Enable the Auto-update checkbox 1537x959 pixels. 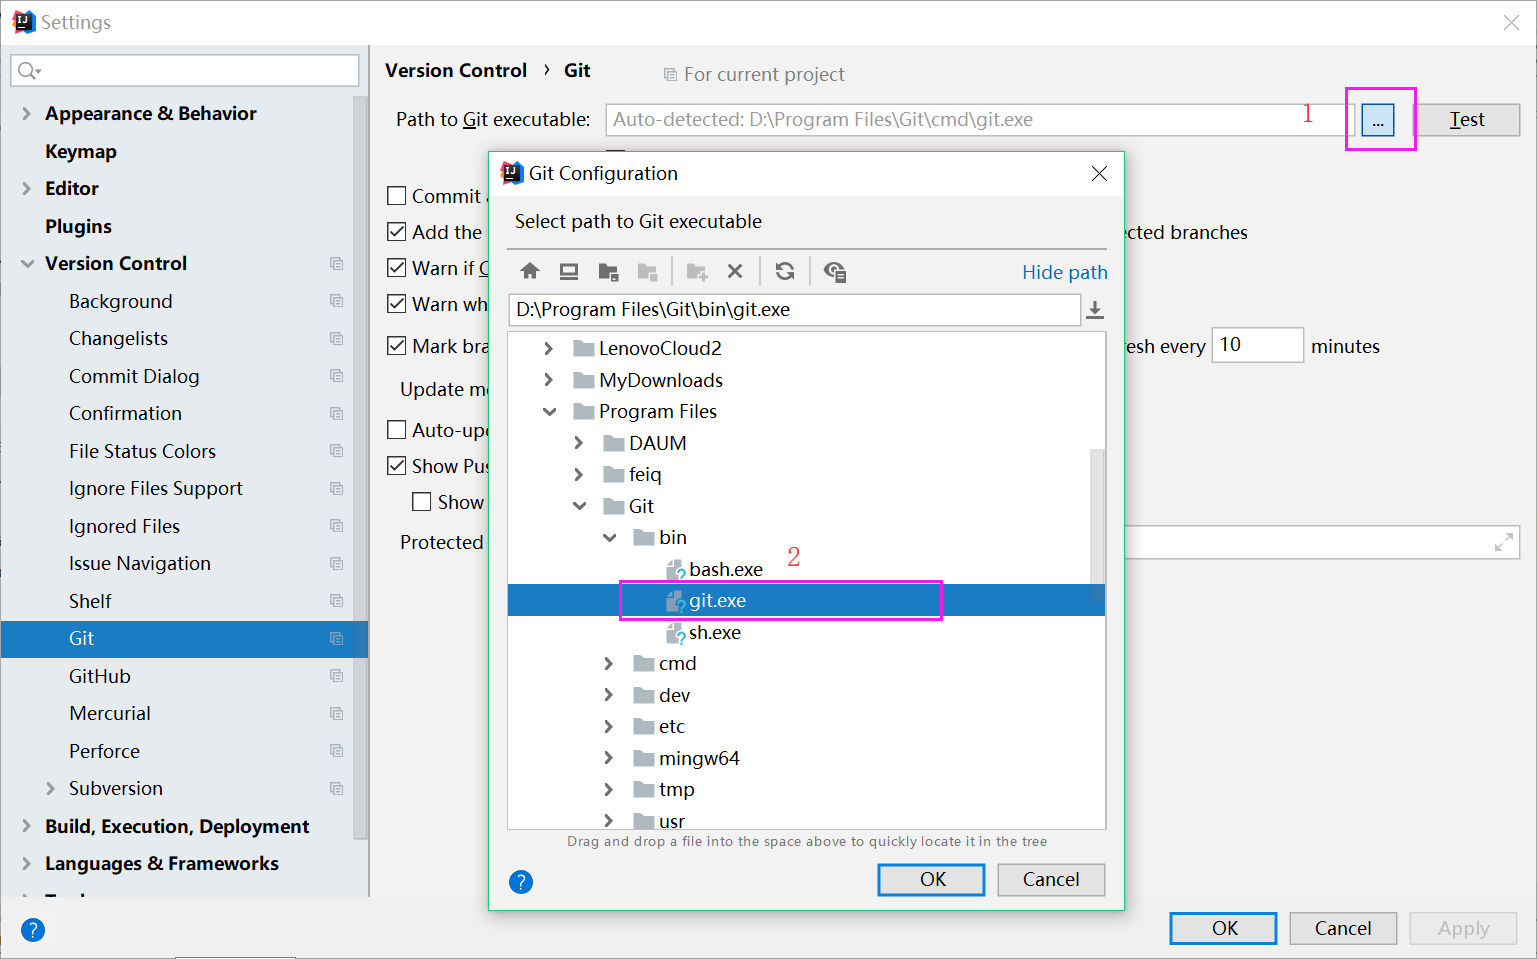pos(396,429)
